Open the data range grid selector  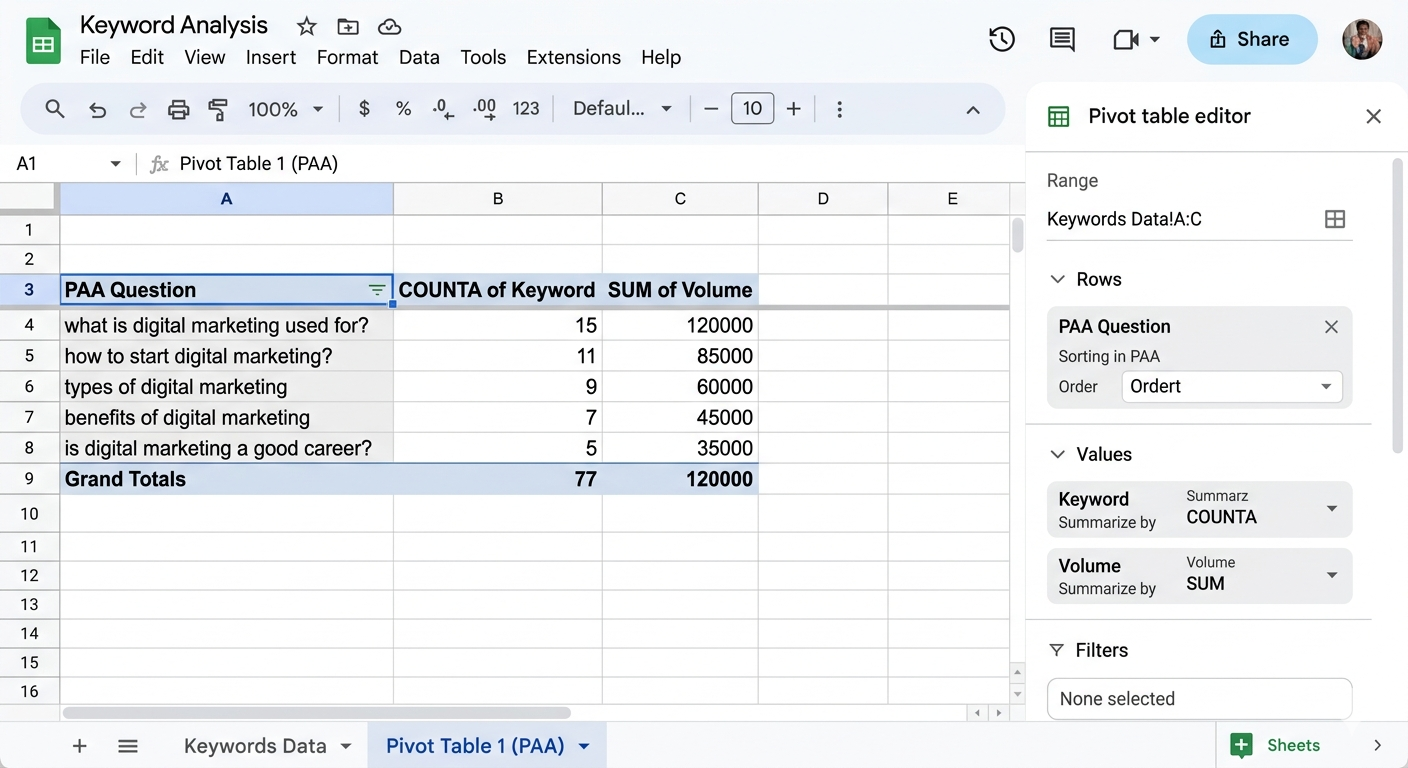1335,219
